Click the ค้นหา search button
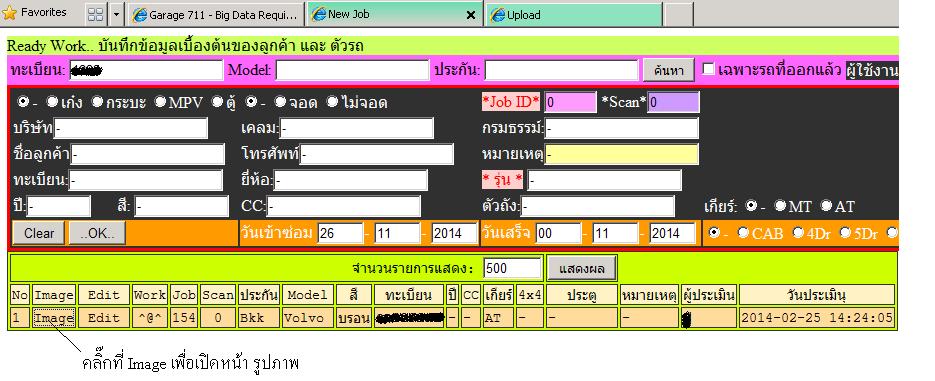Viewport: 935px width, 381px height. click(x=668, y=70)
